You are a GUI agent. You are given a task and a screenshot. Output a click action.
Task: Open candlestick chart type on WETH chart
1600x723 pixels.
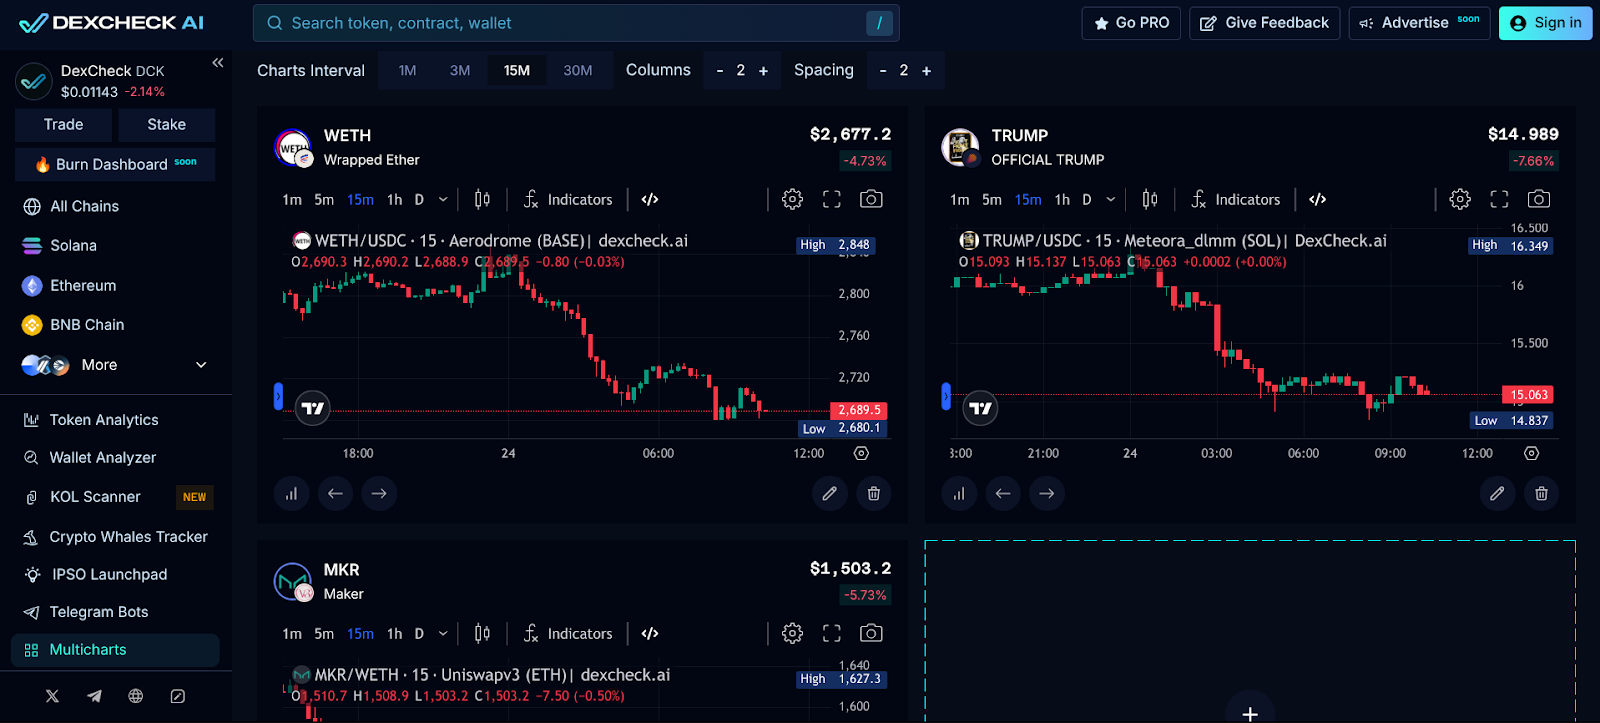coord(482,199)
